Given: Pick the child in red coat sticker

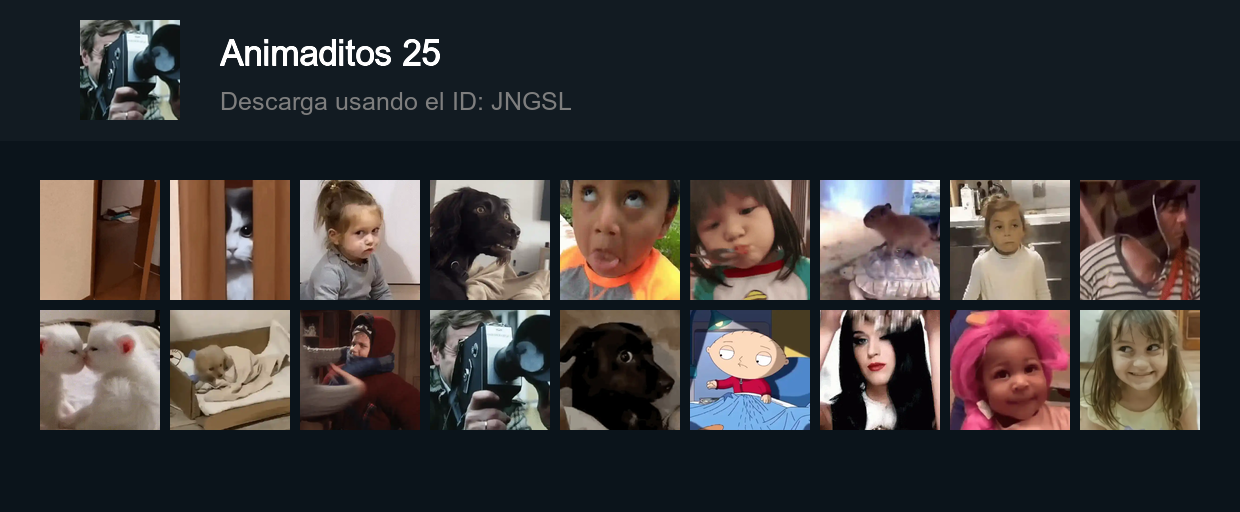Looking at the screenshot, I should pos(360,370).
